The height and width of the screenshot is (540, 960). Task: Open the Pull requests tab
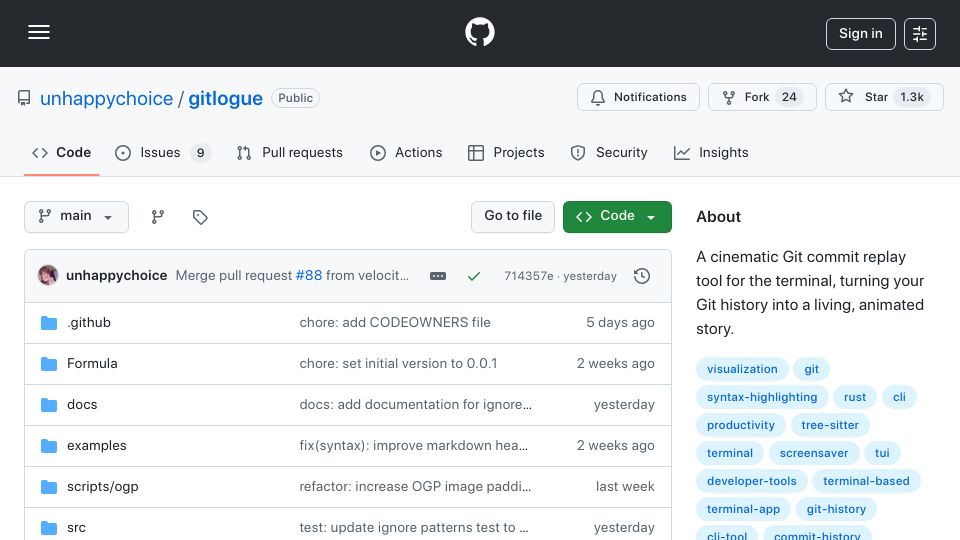click(x=290, y=152)
